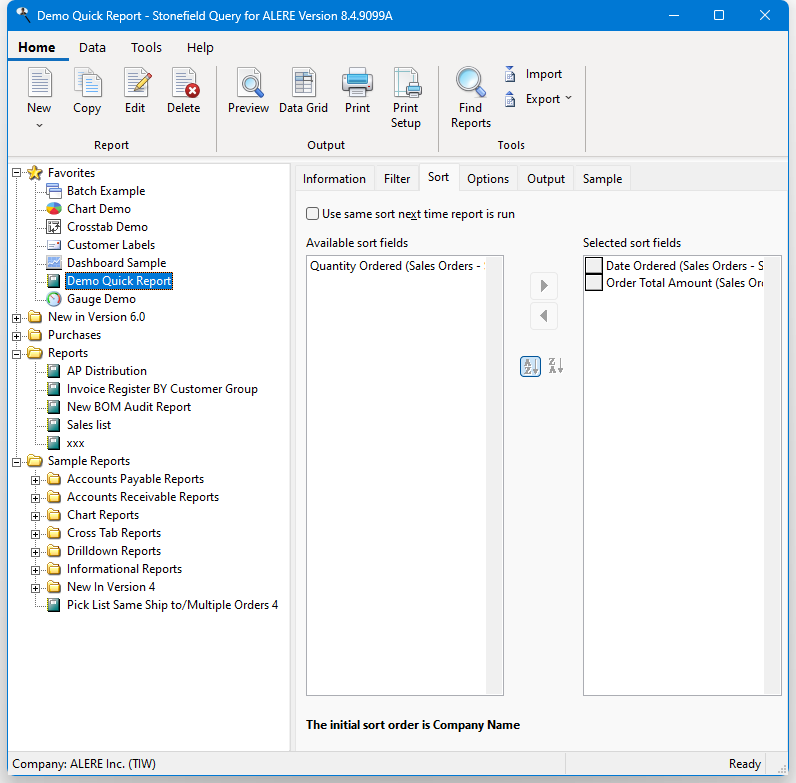The image size is (796, 783).
Task: Remove field with the left arrow button
Action: (x=544, y=316)
